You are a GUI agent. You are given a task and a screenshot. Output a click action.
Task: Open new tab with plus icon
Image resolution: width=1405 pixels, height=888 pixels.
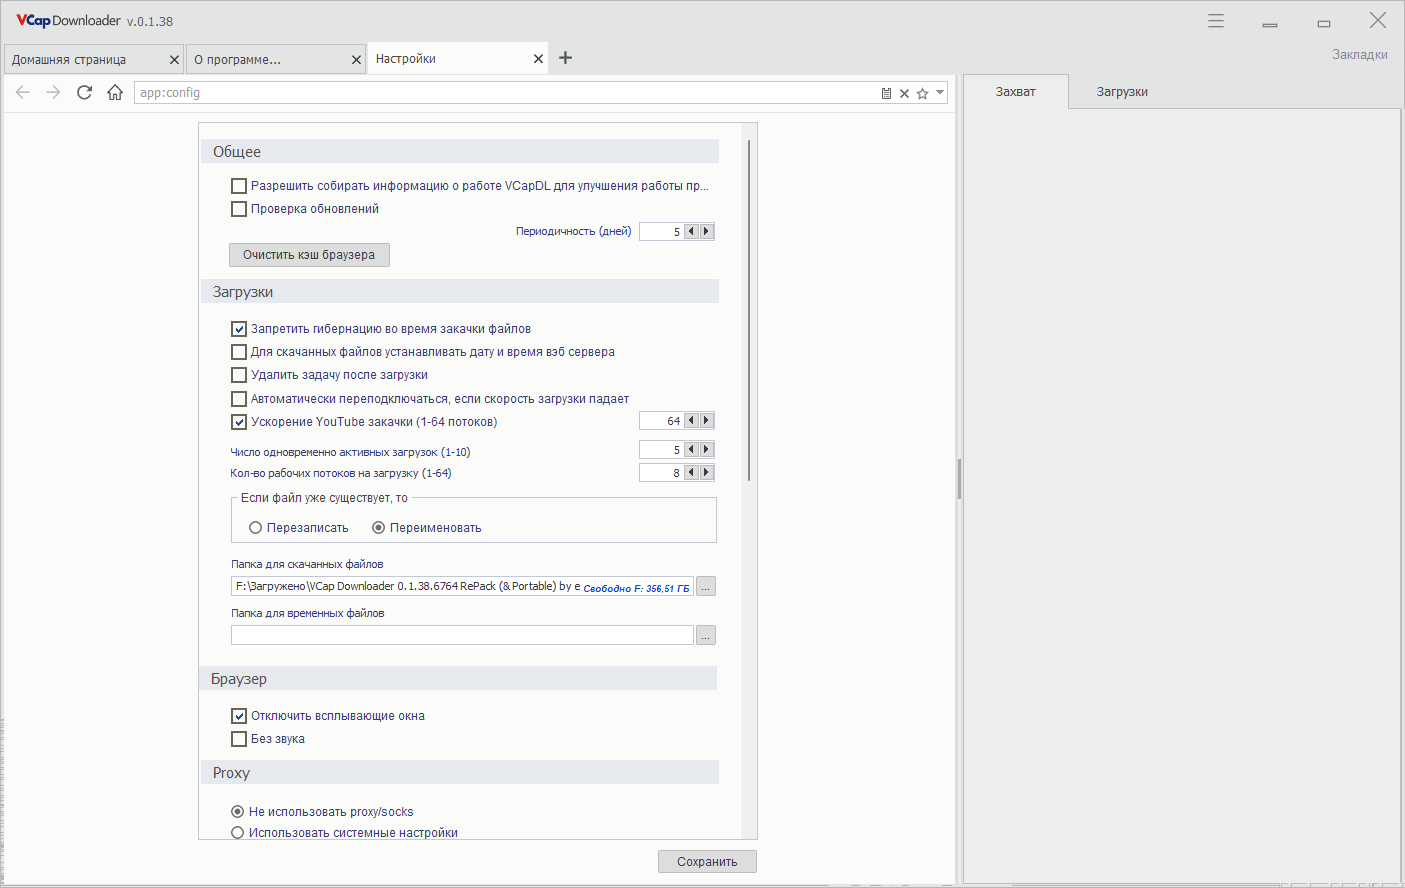tap(565, 58)
